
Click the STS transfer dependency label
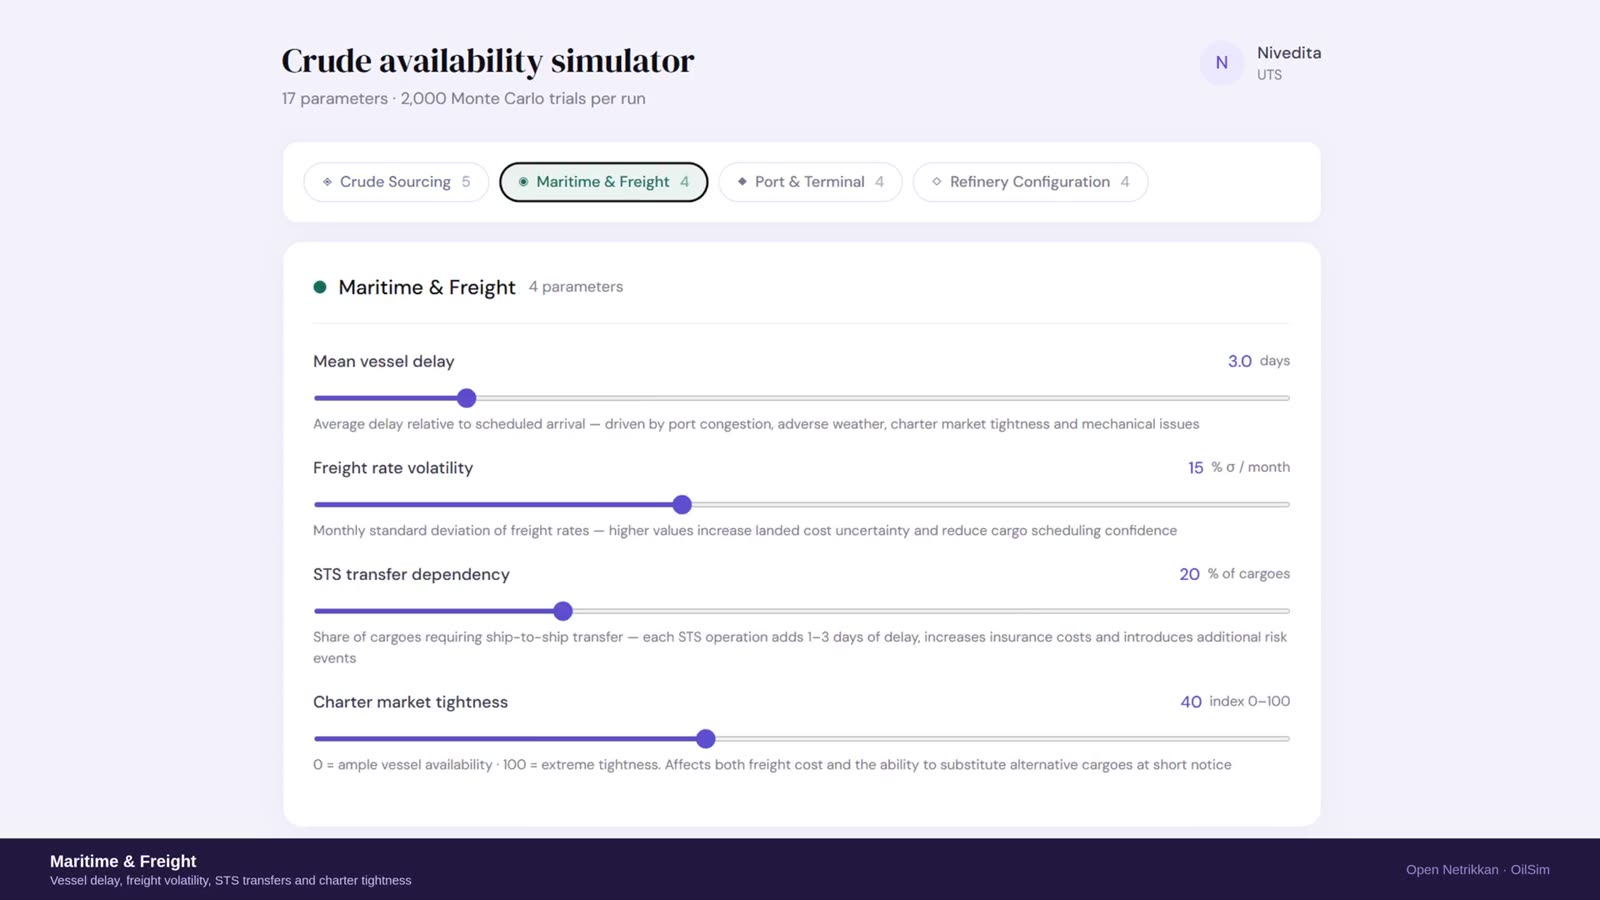pyautogui.click(x=411, y=574)
